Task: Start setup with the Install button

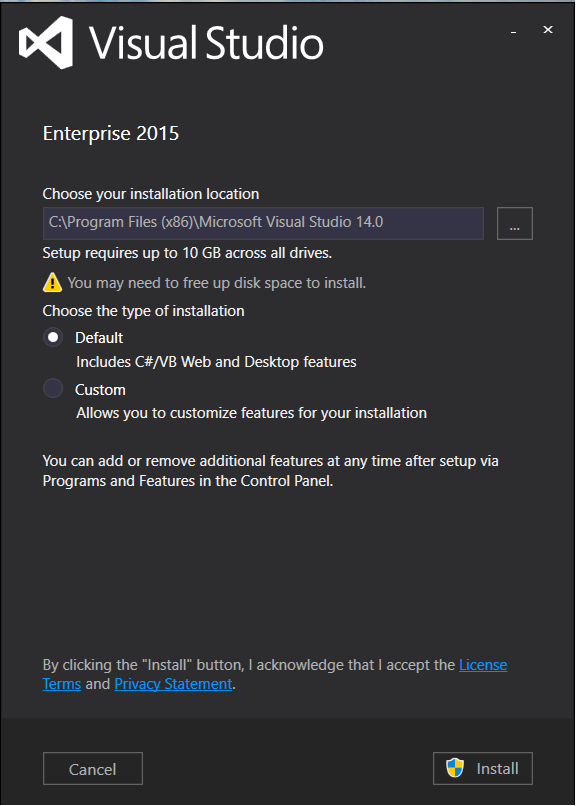Action: (x=483, y=768)
